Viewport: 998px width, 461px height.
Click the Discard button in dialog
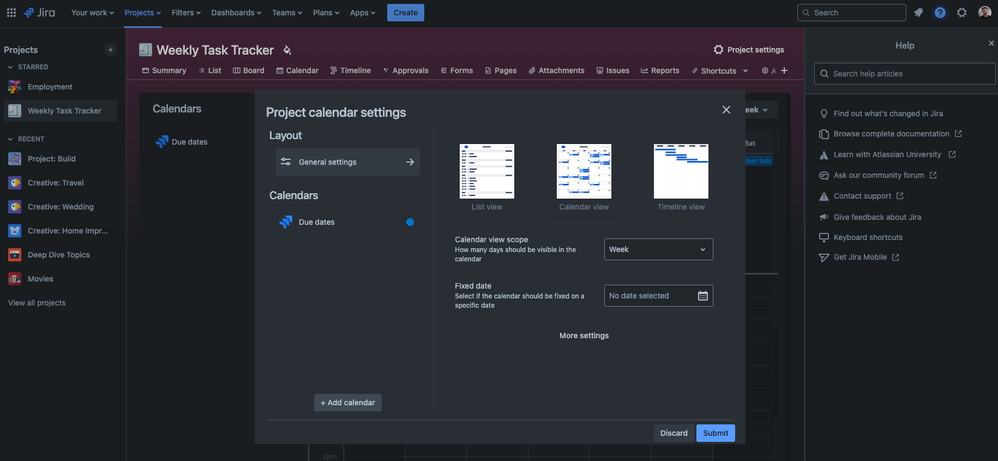click(674, 433)
